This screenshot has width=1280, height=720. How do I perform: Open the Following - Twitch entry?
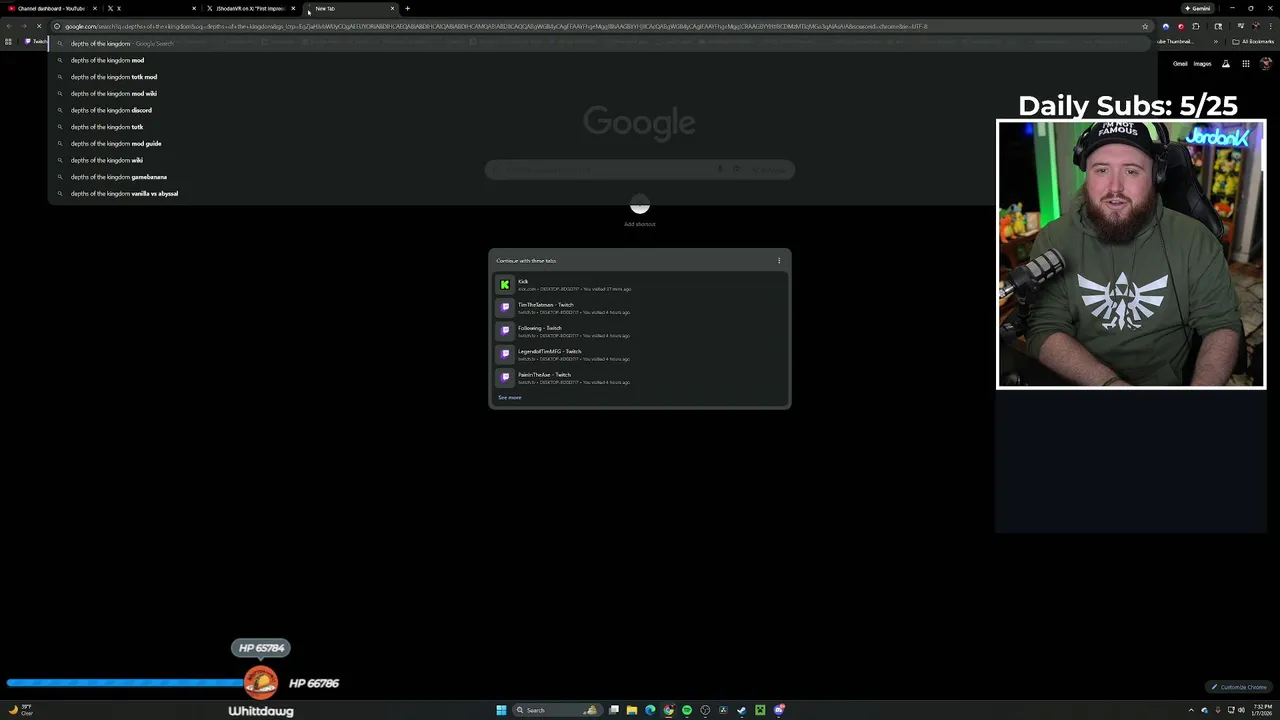pyautogui.click(x=640, y=331)
